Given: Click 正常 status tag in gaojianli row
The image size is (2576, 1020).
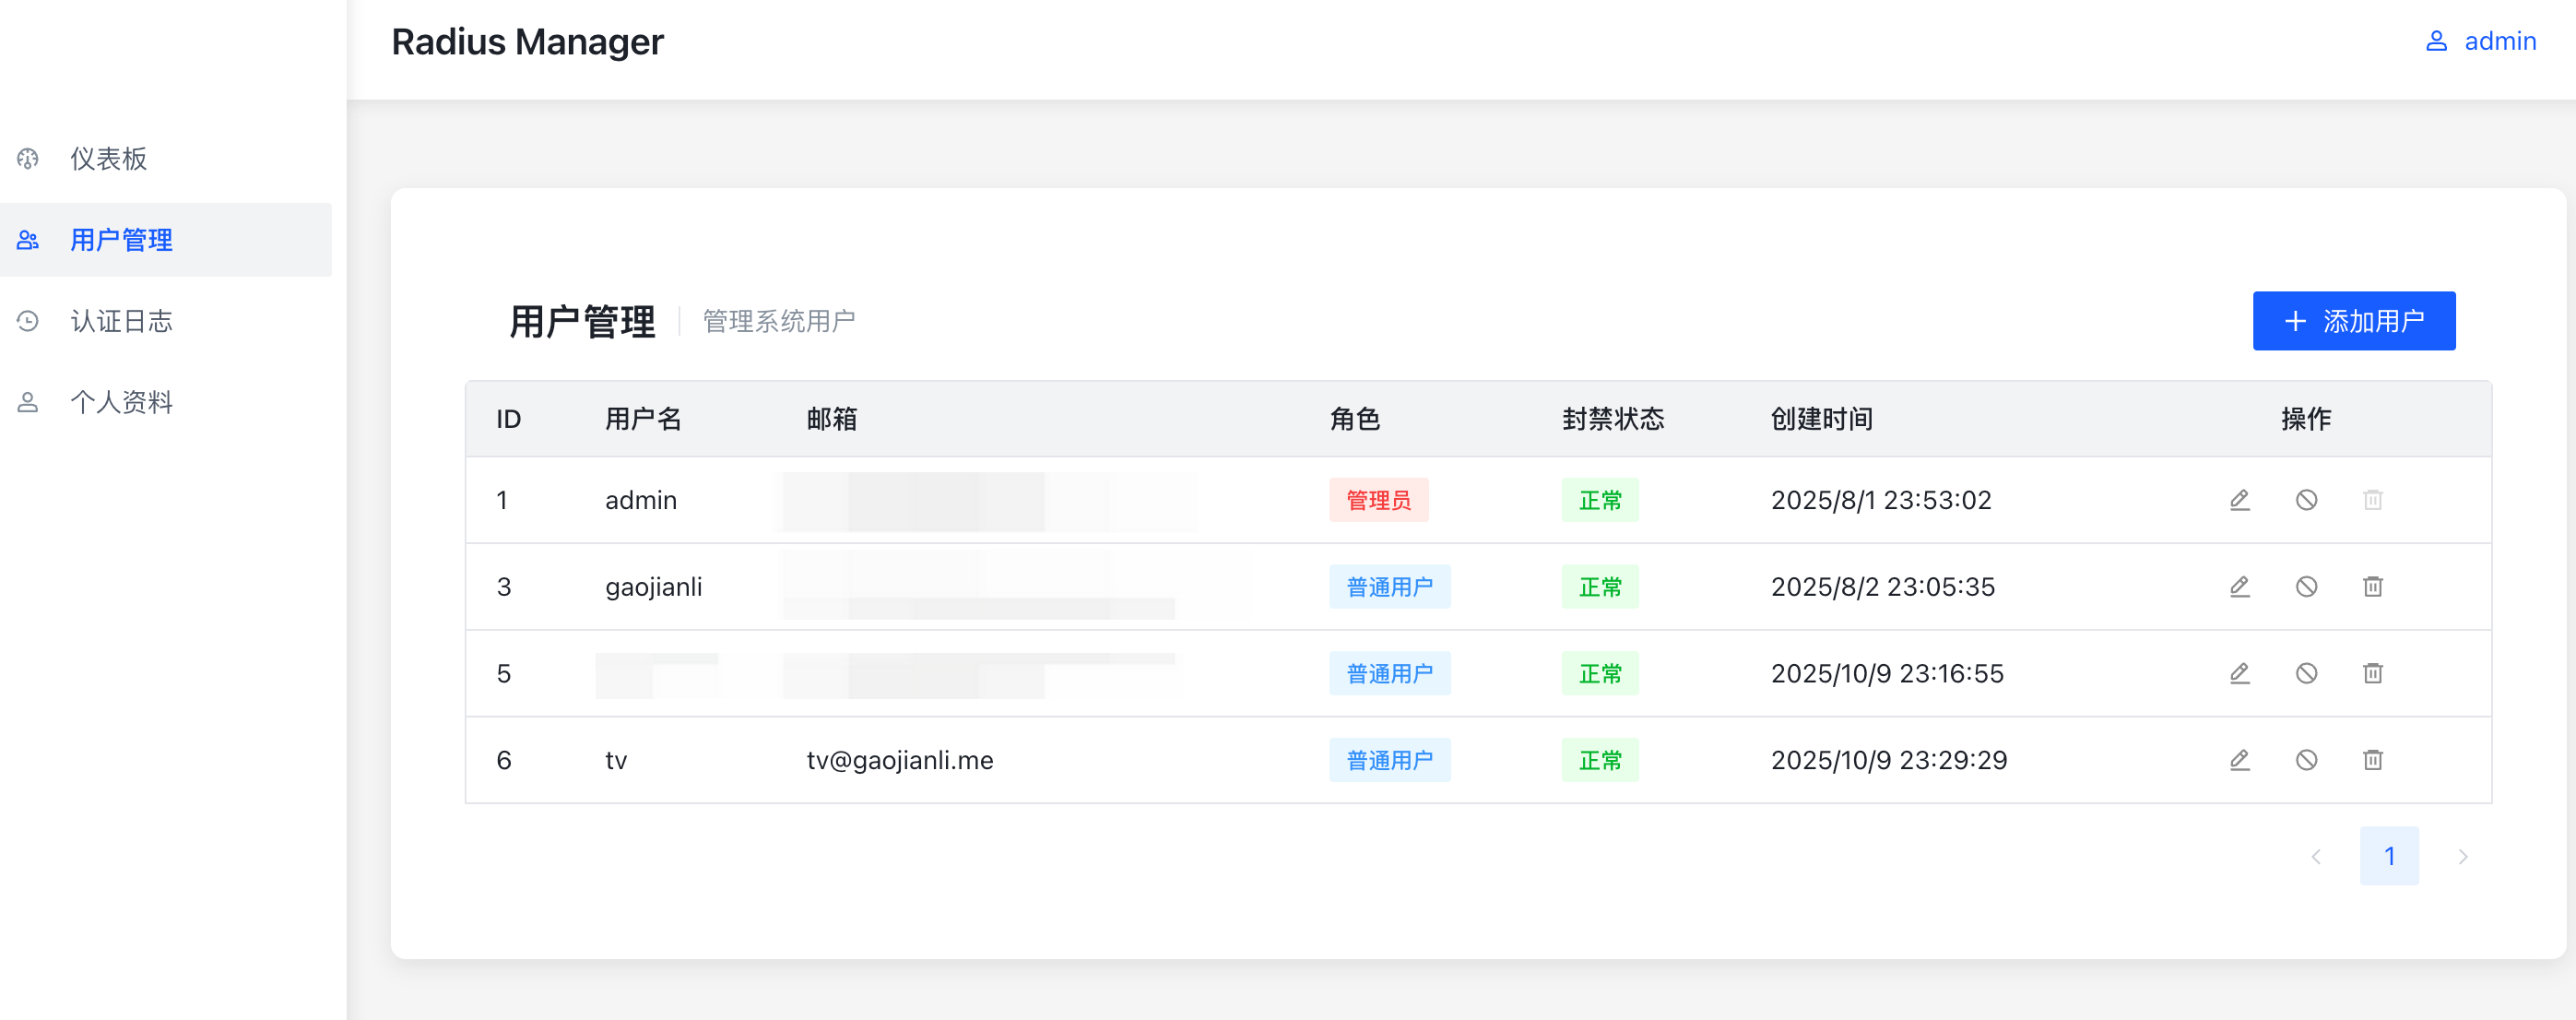Looking at the screenshot, I should (1600, 587).
